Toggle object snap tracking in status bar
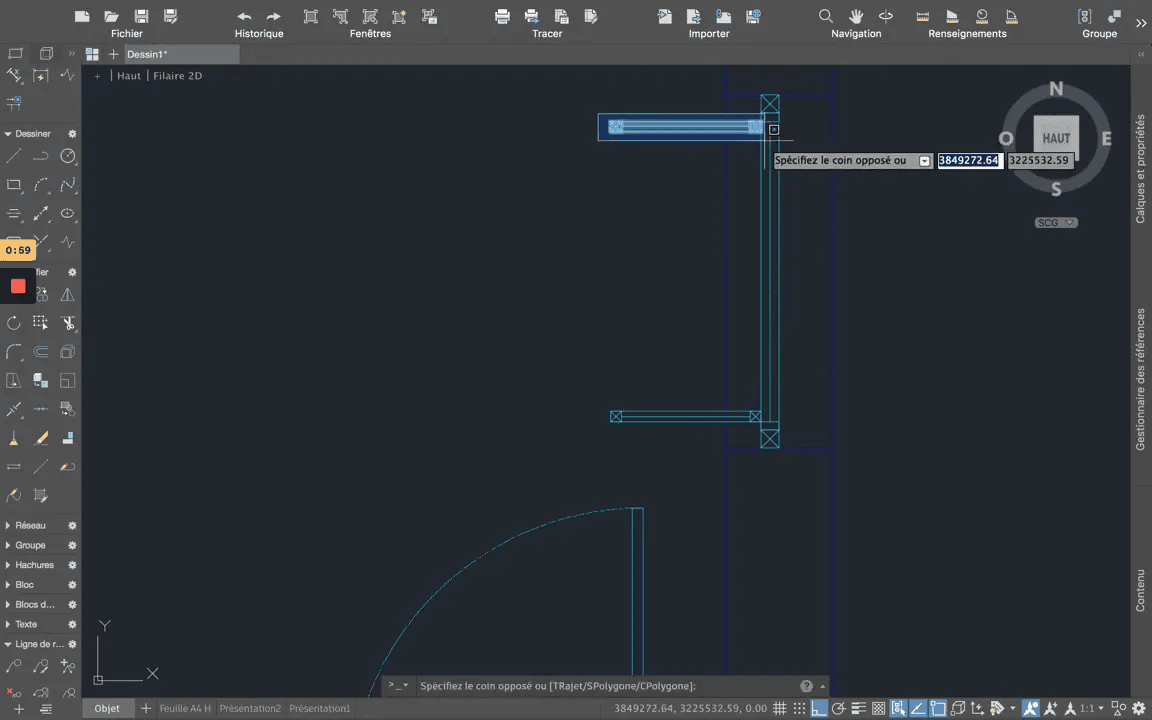1152x720 pixels. [918, 708]
